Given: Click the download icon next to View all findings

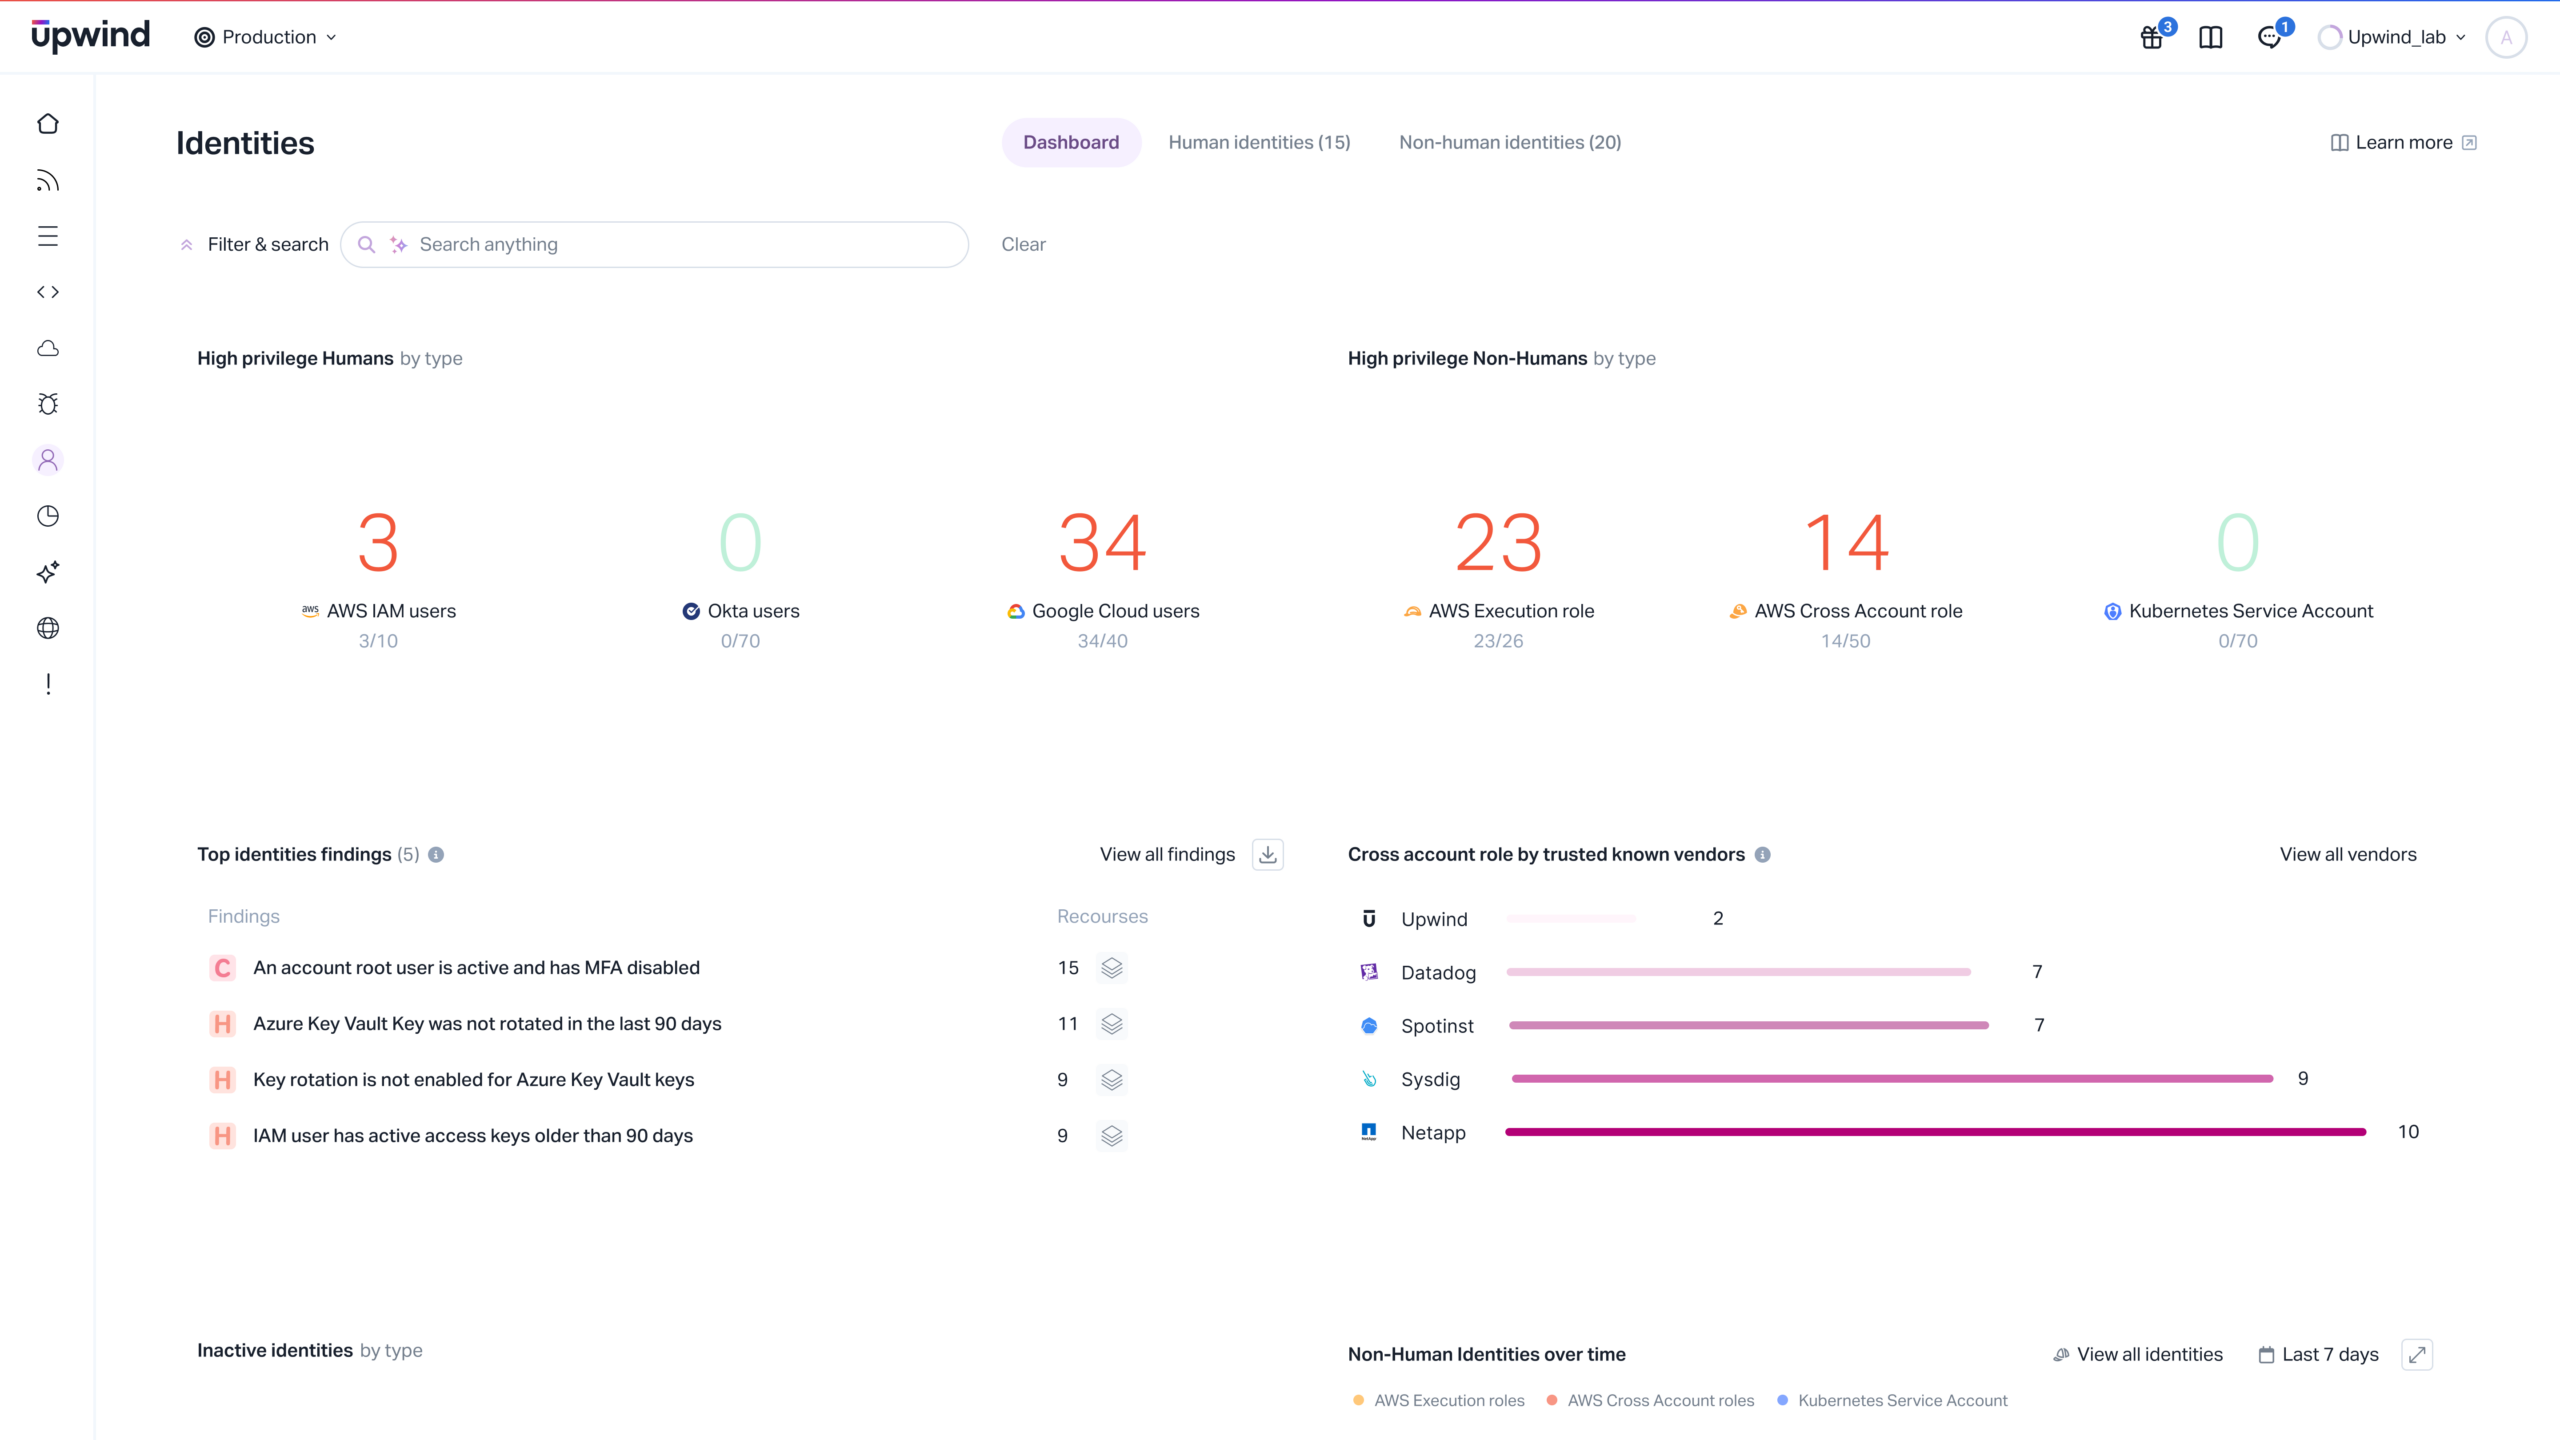Looking at the screenshot, I should pyautogui.click(x=1267, y=855).
